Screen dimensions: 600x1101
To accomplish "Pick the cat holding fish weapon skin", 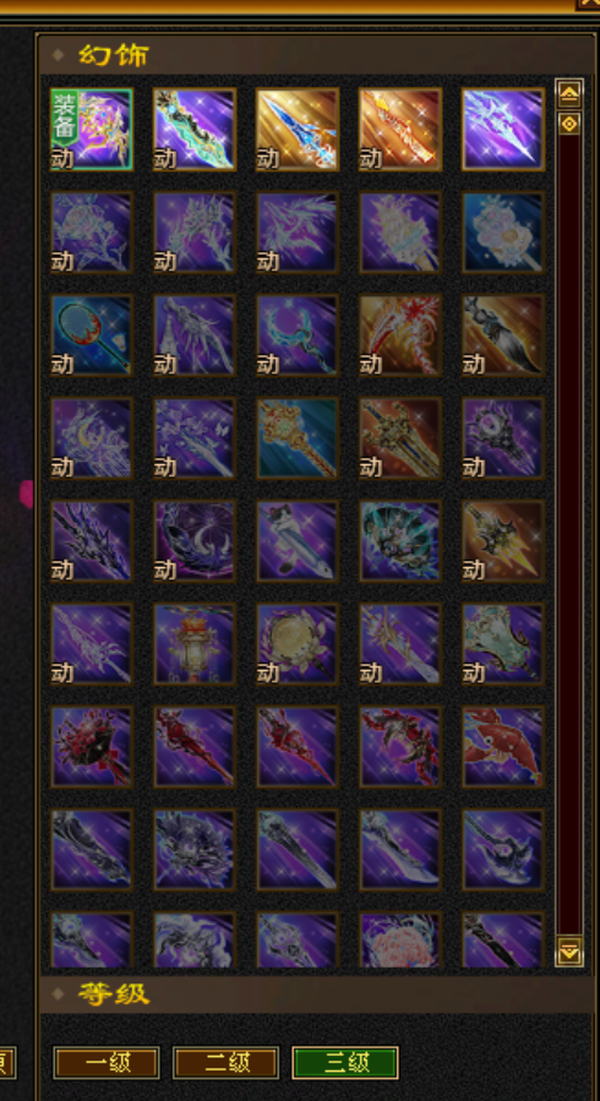I will click(297, 541).
